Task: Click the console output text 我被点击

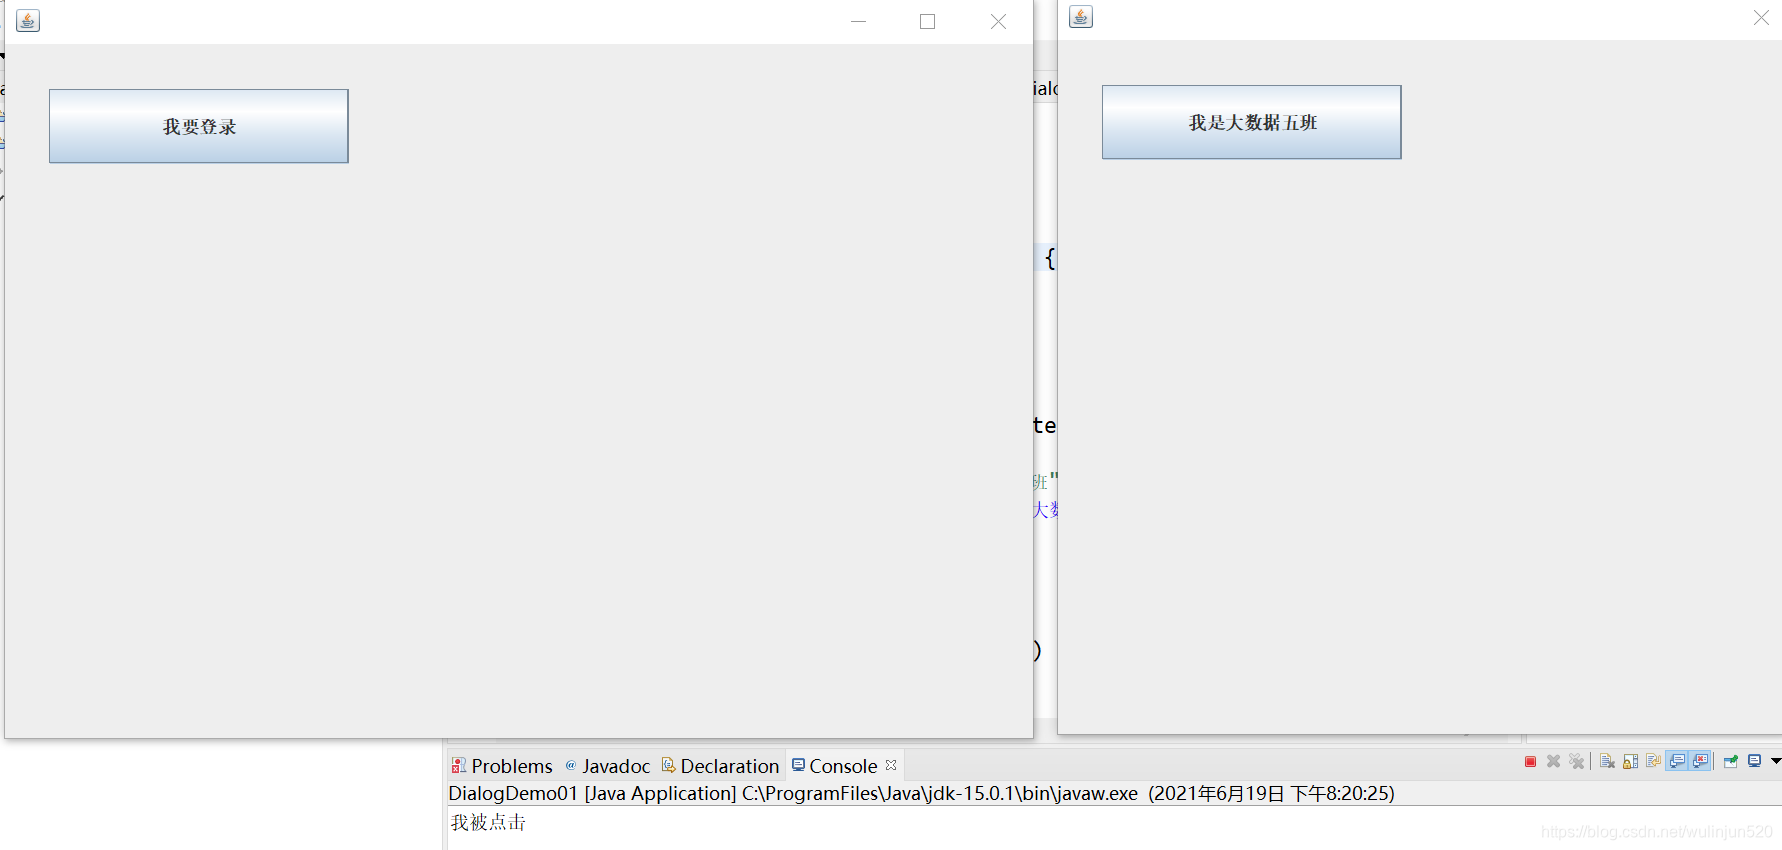Action: pos(488,822)
